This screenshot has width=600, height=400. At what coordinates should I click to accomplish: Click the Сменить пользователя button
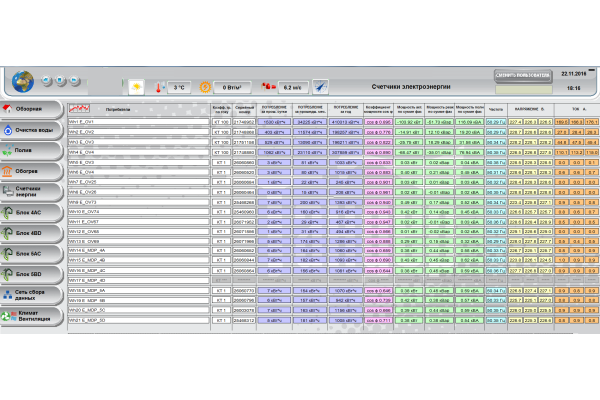click(x=522, y=75)
